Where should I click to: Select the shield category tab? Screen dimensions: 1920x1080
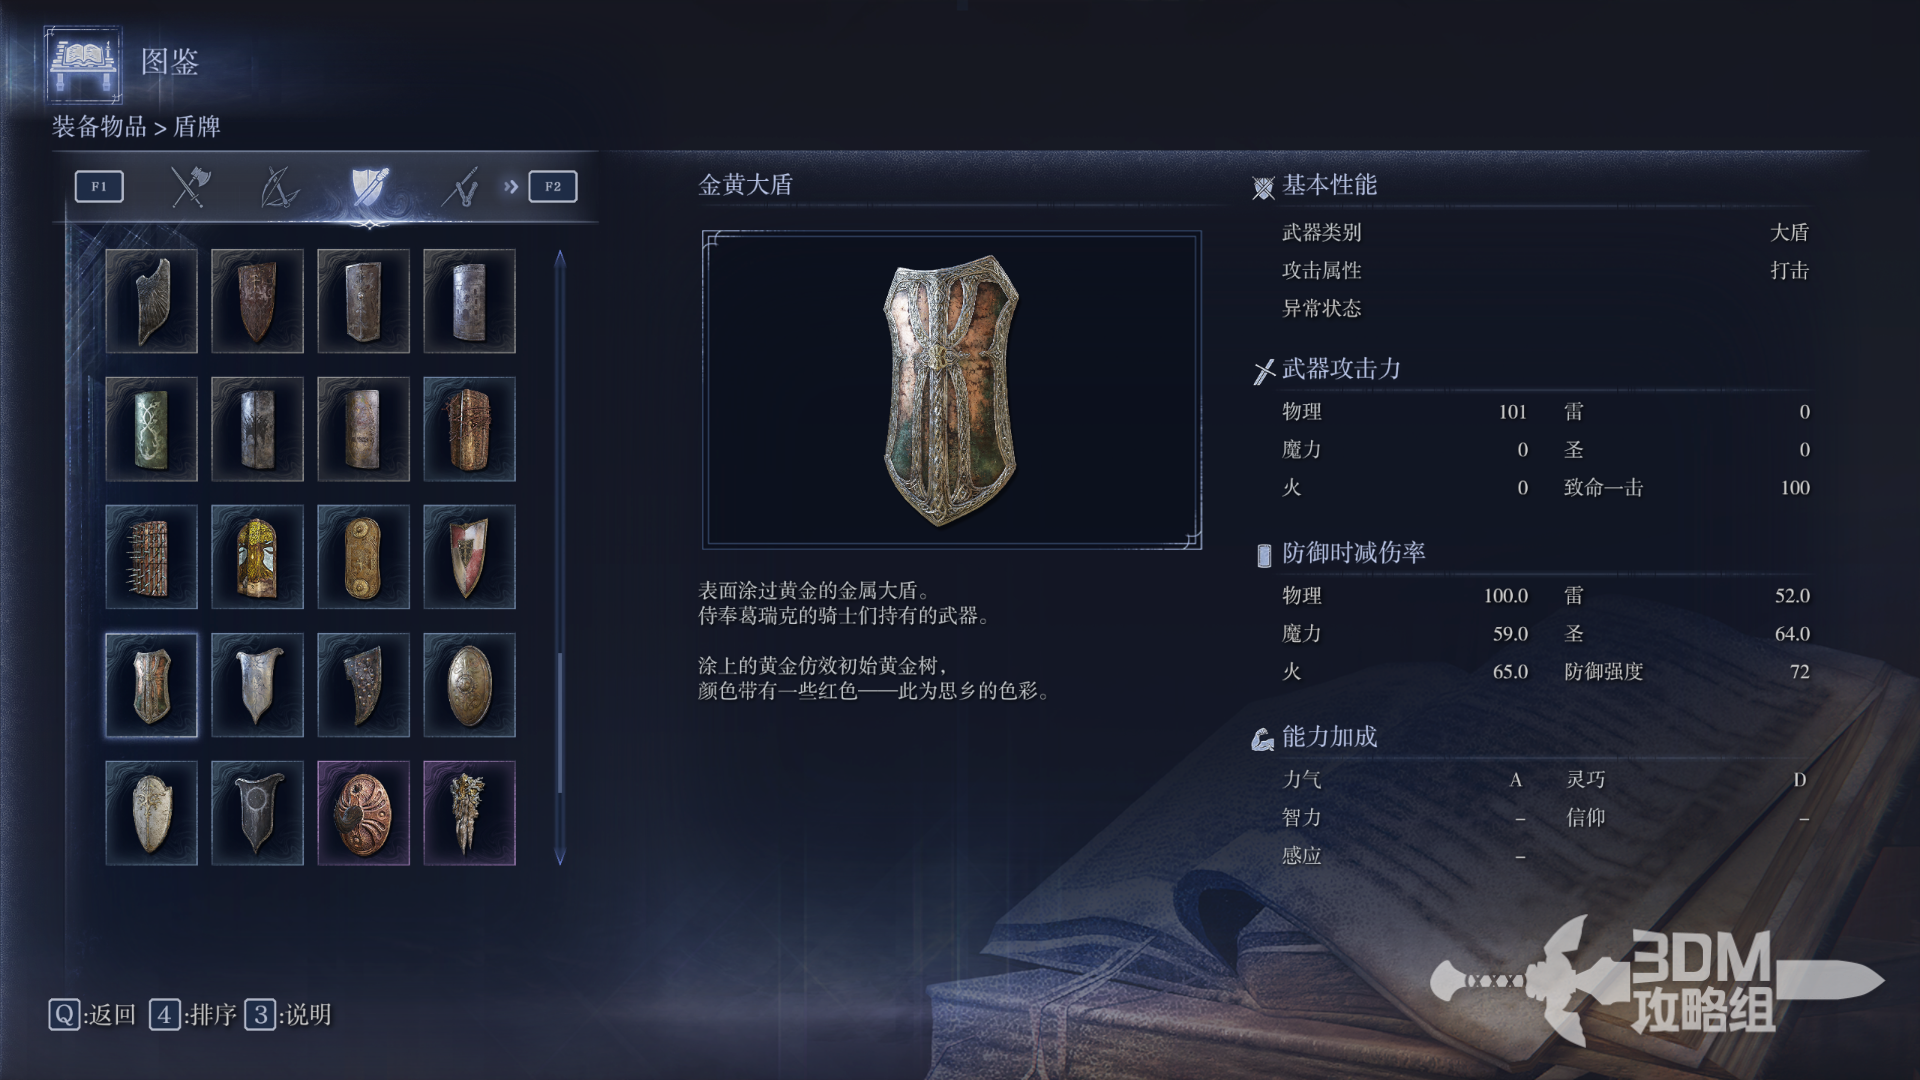(x=369, y=186)
